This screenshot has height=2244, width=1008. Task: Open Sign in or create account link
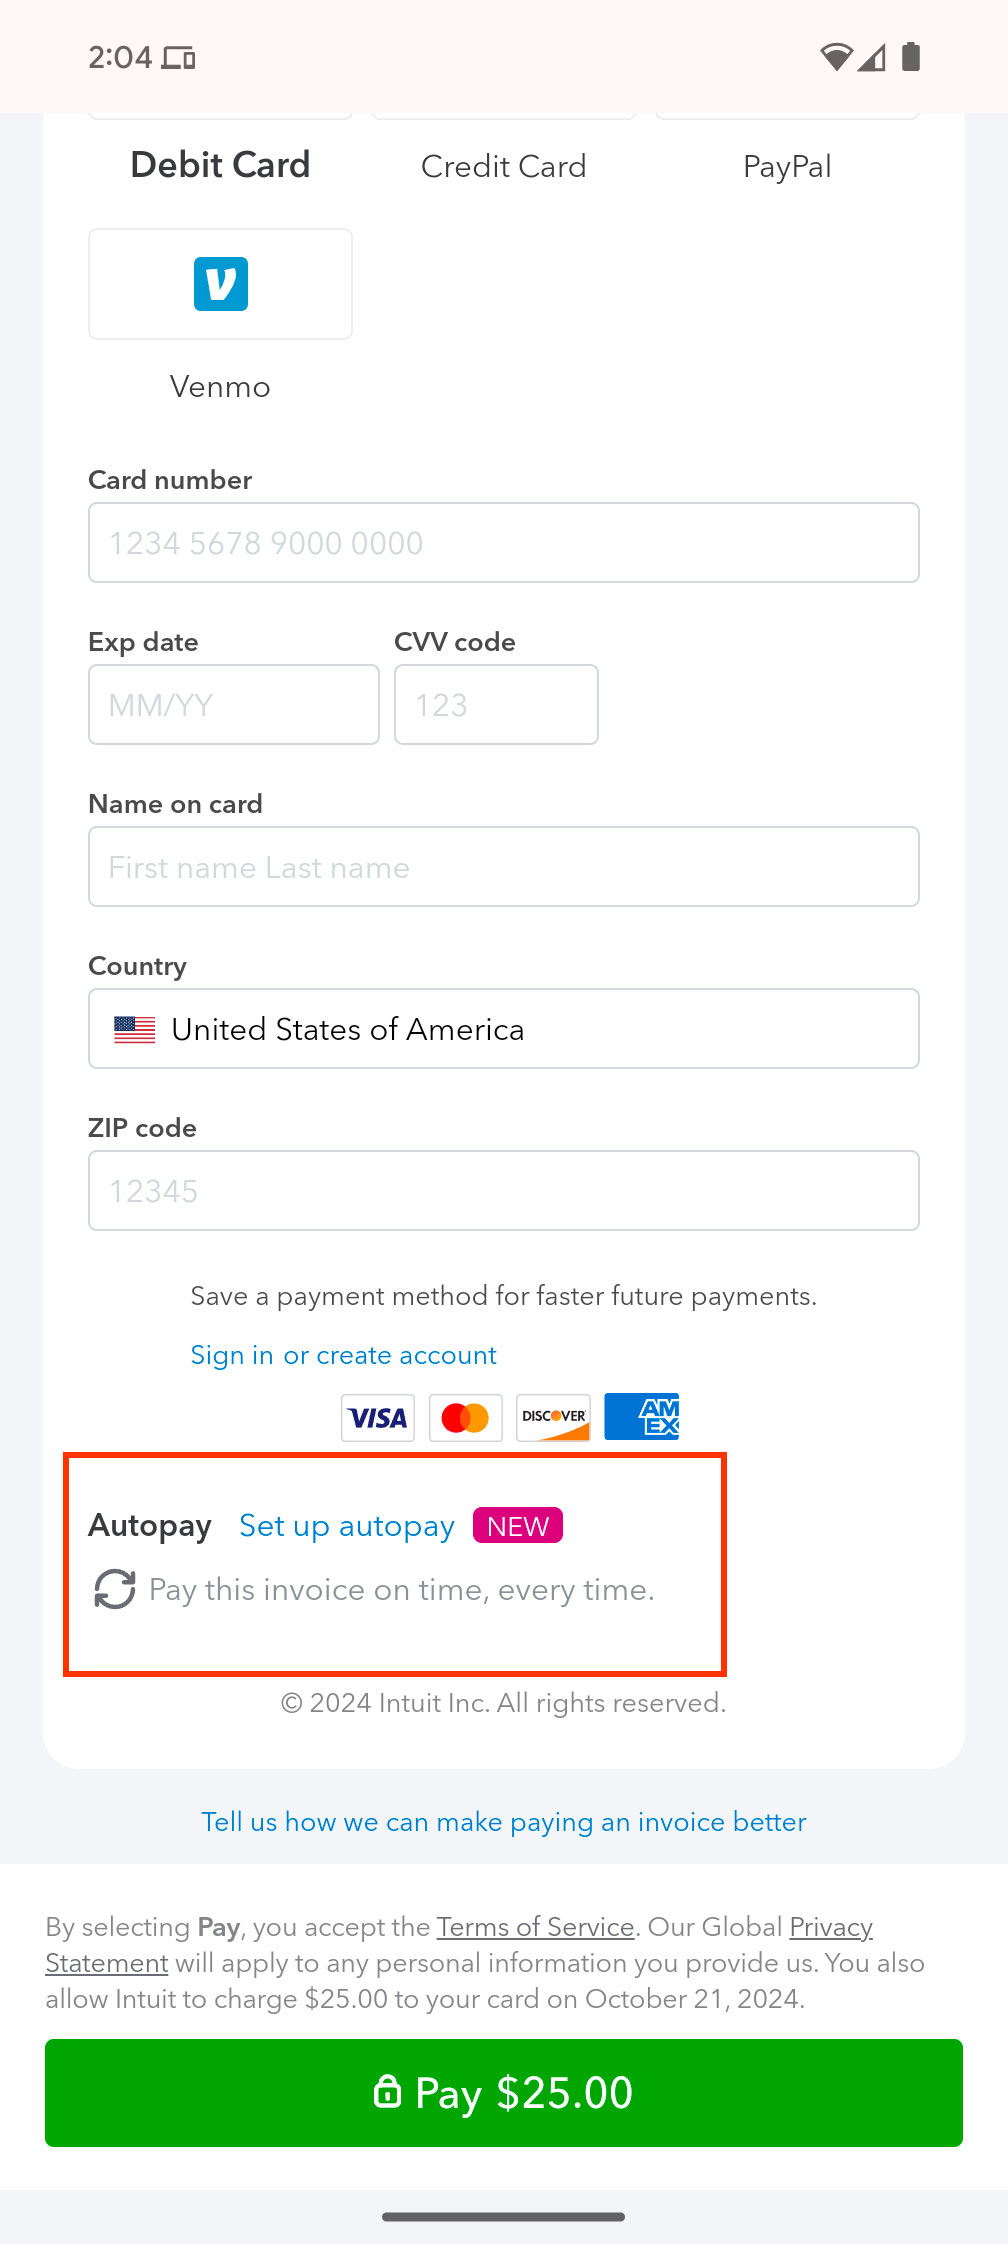(343, 1355)
